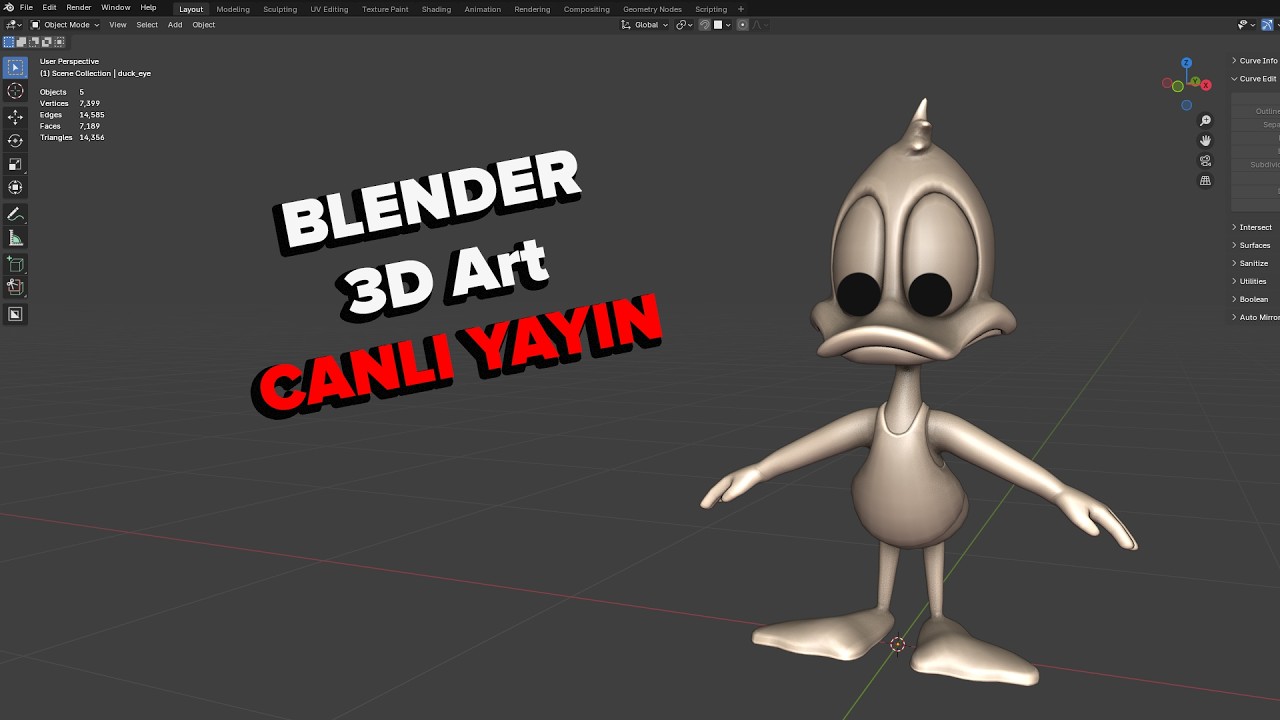This screenshot has height=720, width=1280.
Task: Open the Help menu
Action: coord(148,8)
